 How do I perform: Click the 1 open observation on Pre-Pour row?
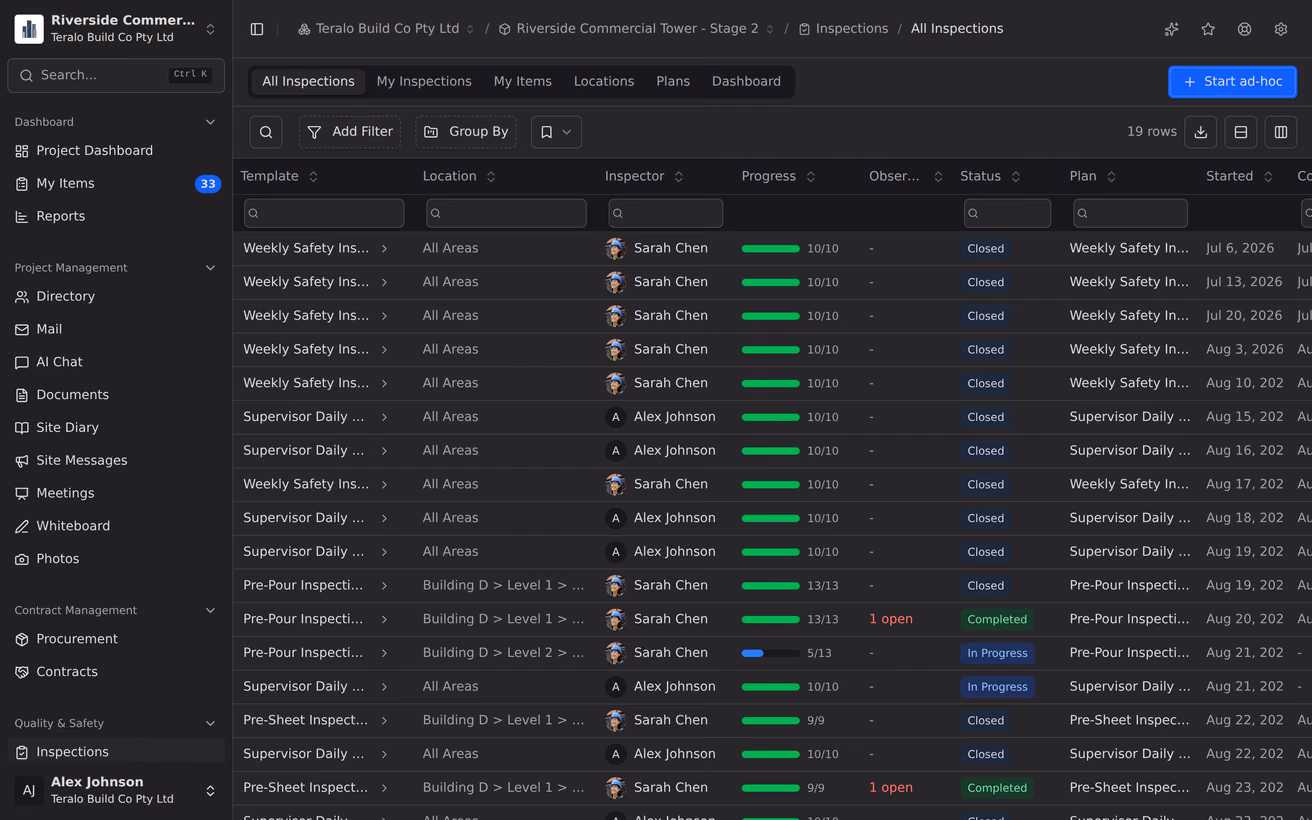click(x=891, y=619)
